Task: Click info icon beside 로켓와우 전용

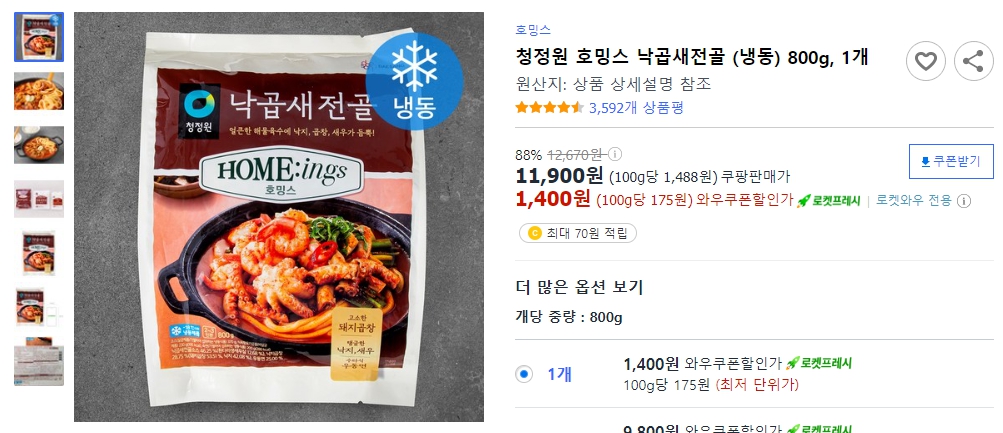Action: click(963, 201)
